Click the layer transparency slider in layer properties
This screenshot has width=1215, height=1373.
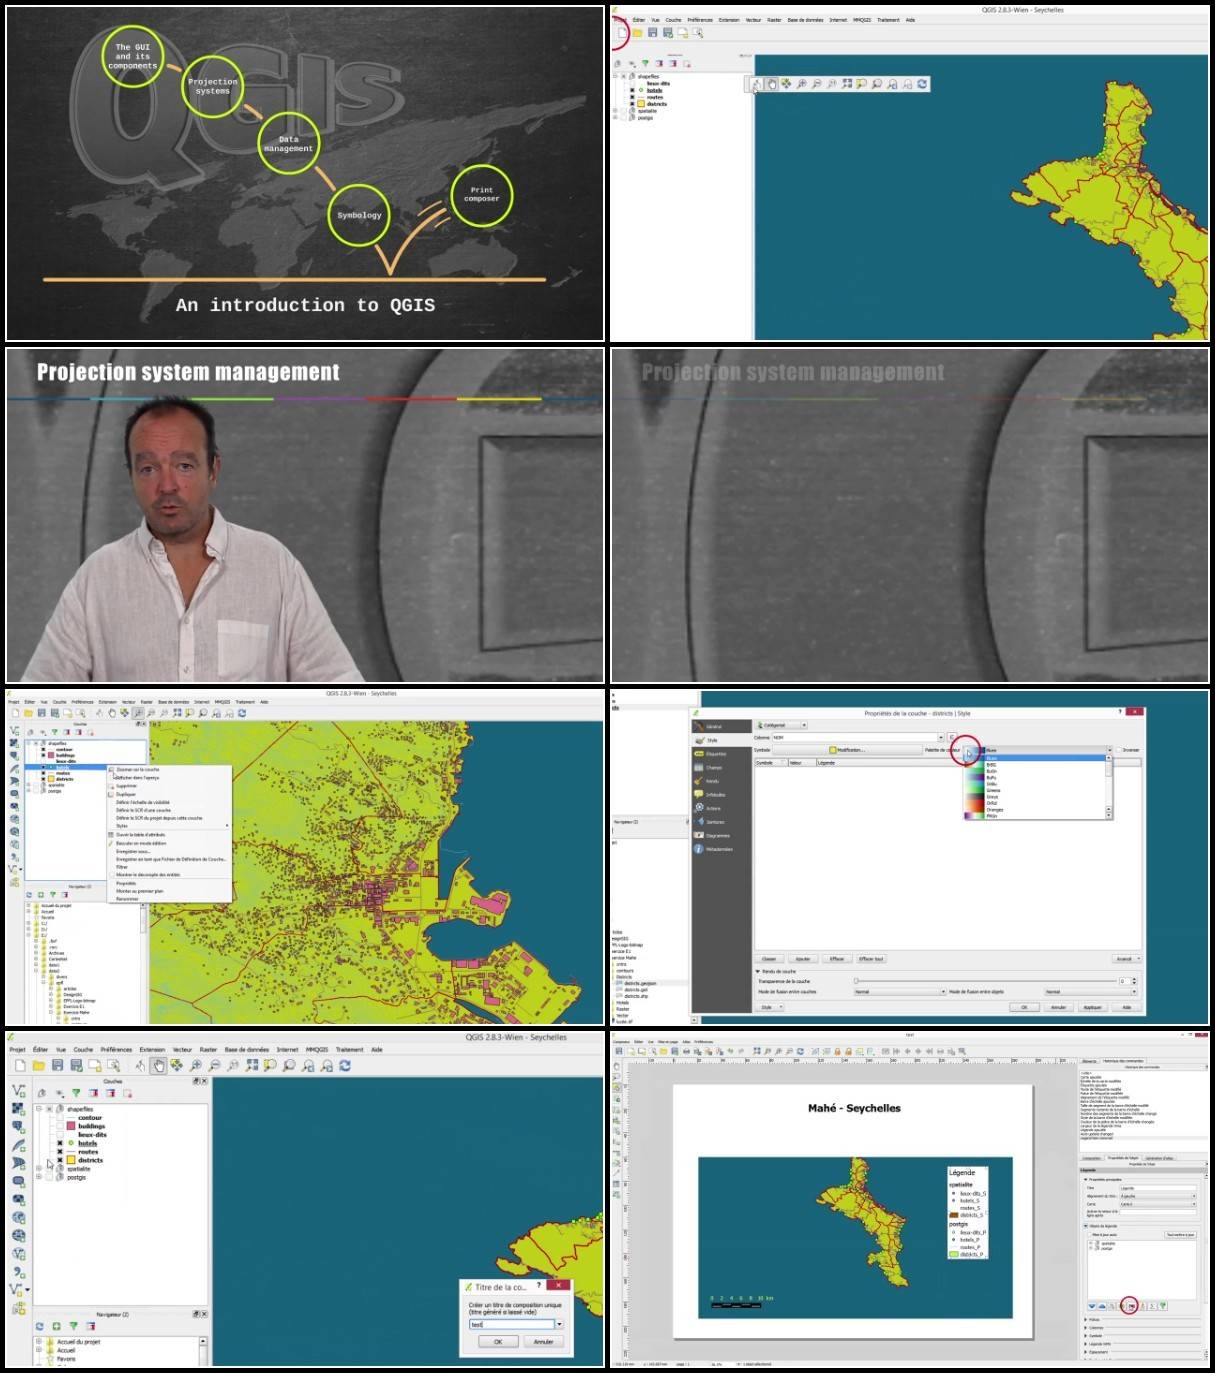985,981
